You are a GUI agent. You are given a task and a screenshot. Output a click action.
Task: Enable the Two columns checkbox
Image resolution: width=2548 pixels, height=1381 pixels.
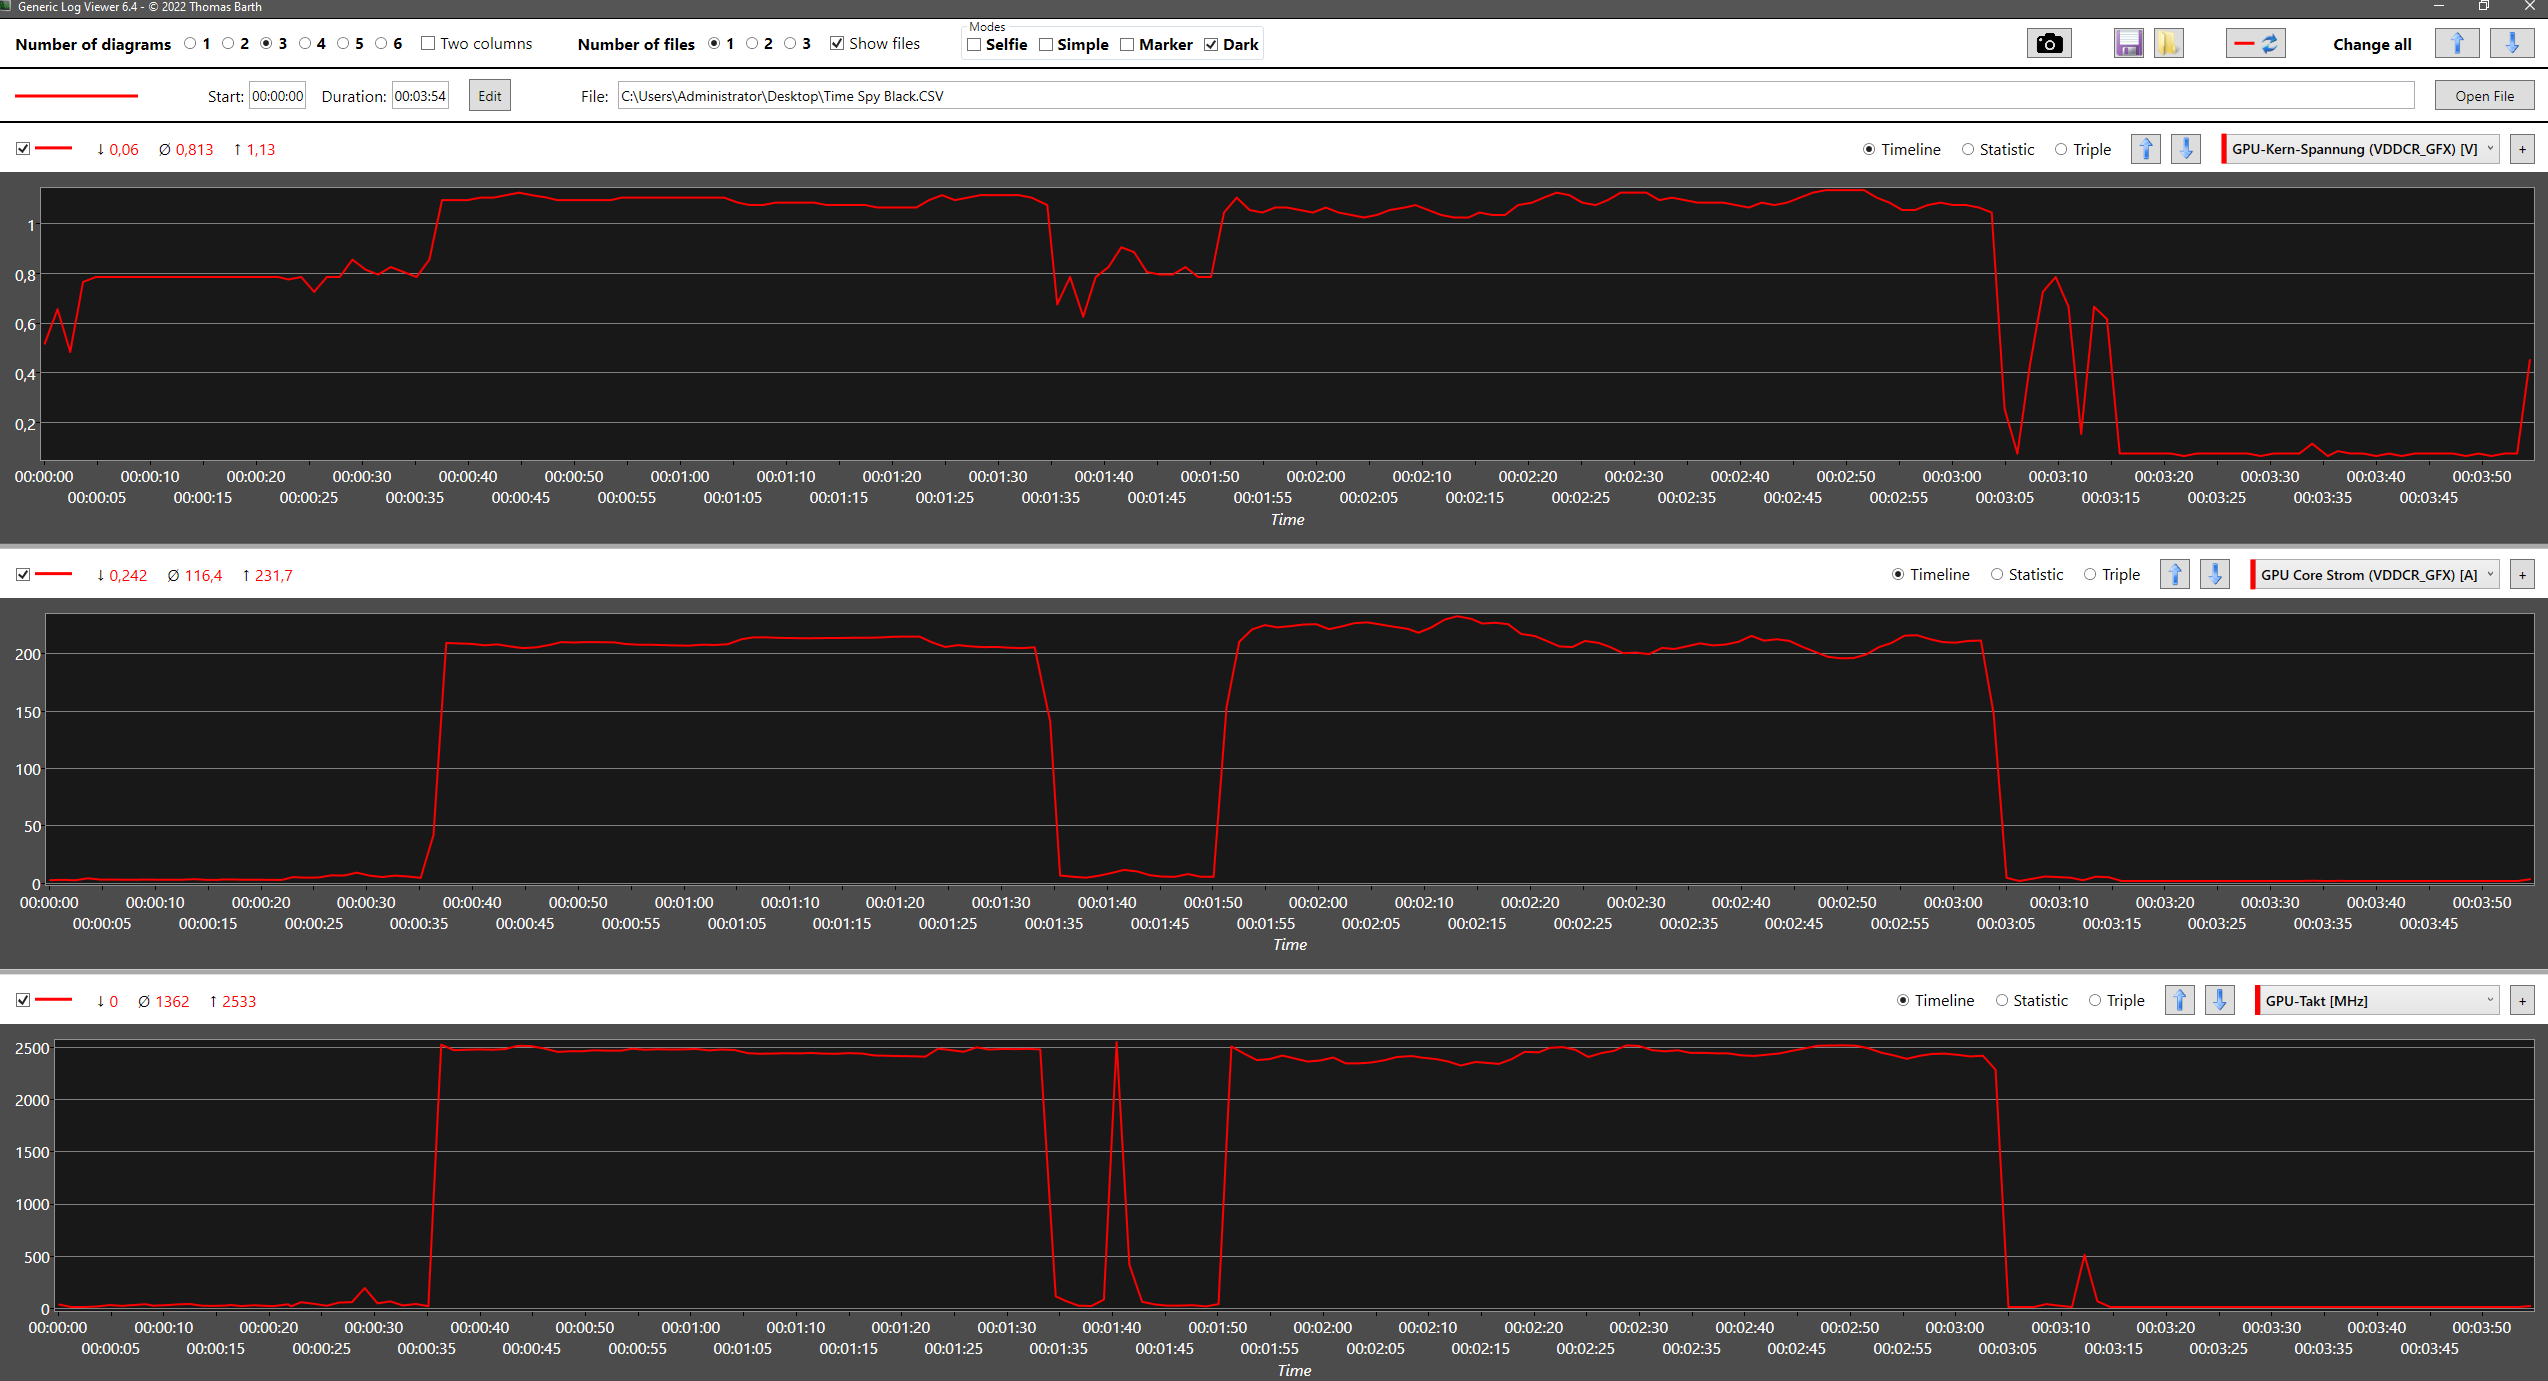428,44
